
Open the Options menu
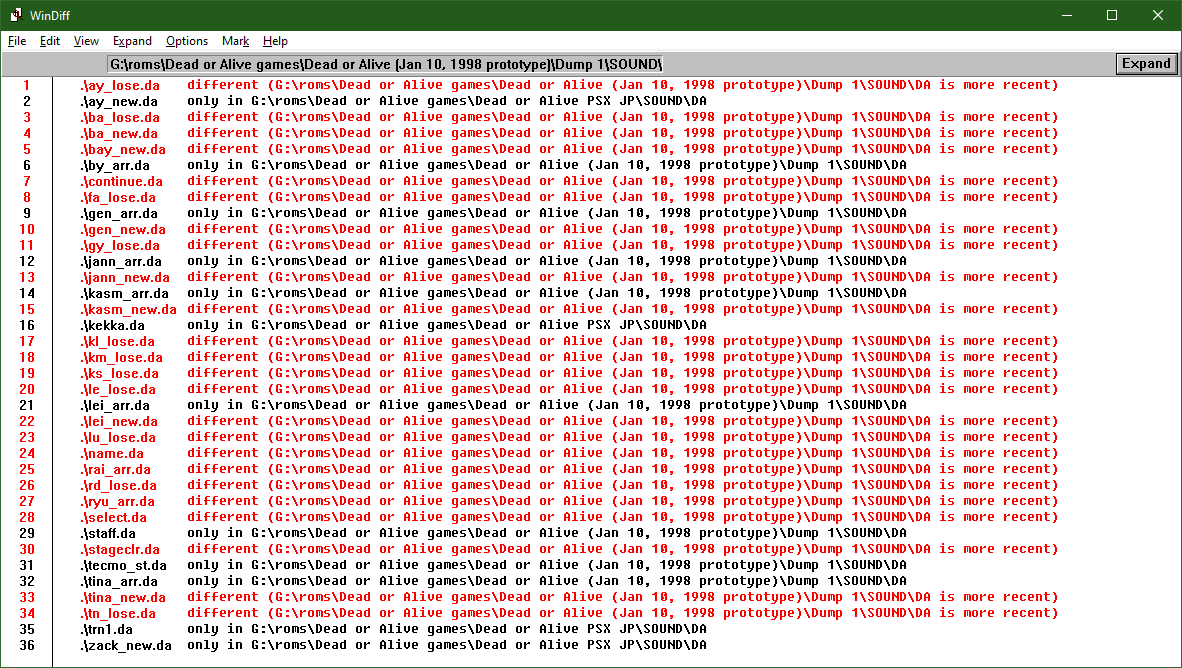[x=186, y=41]
